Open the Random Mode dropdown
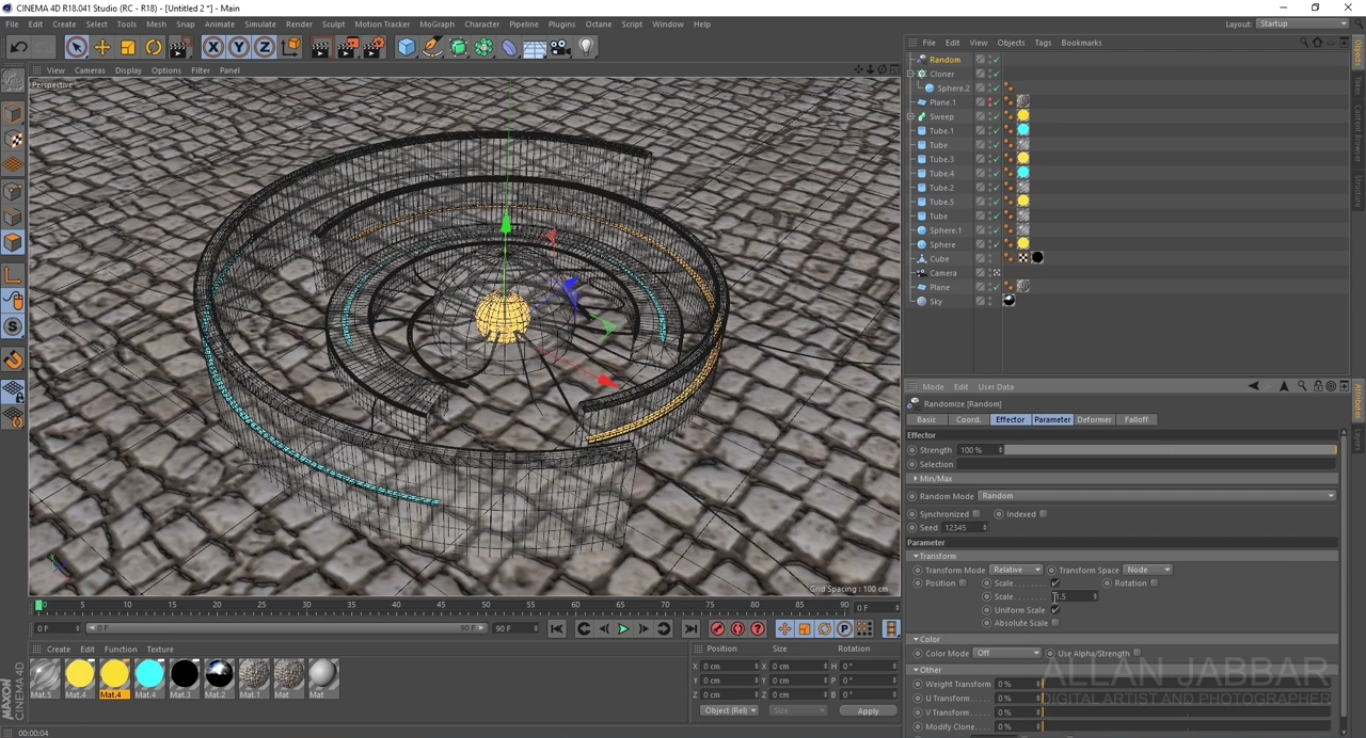The width and height of the screenshot is (1366, 738). [1150, 495]
